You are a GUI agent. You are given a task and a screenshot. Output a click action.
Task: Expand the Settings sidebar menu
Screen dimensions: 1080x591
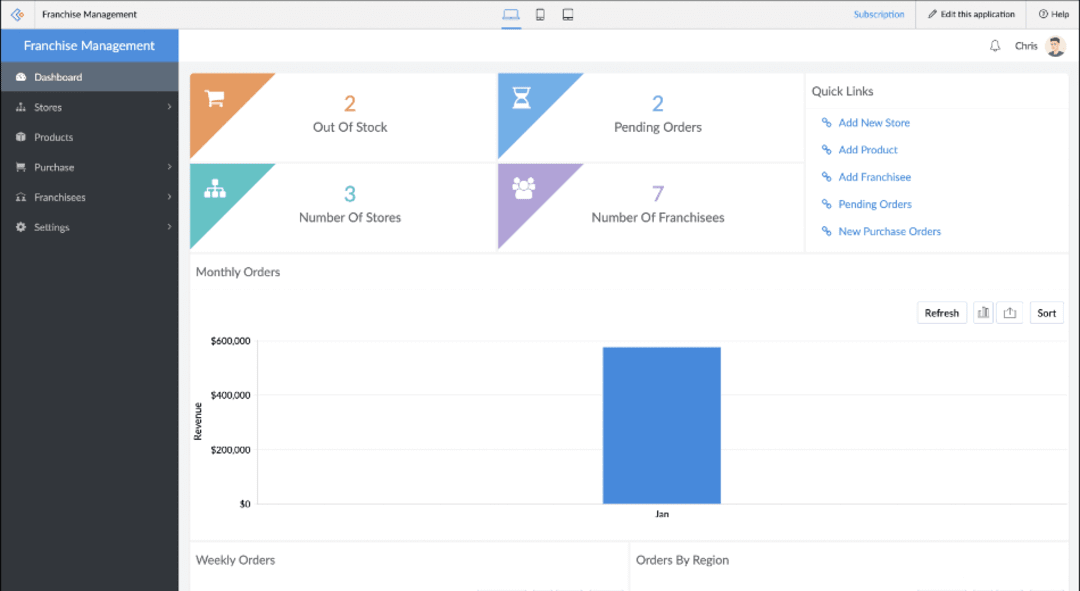coord(170,227)
